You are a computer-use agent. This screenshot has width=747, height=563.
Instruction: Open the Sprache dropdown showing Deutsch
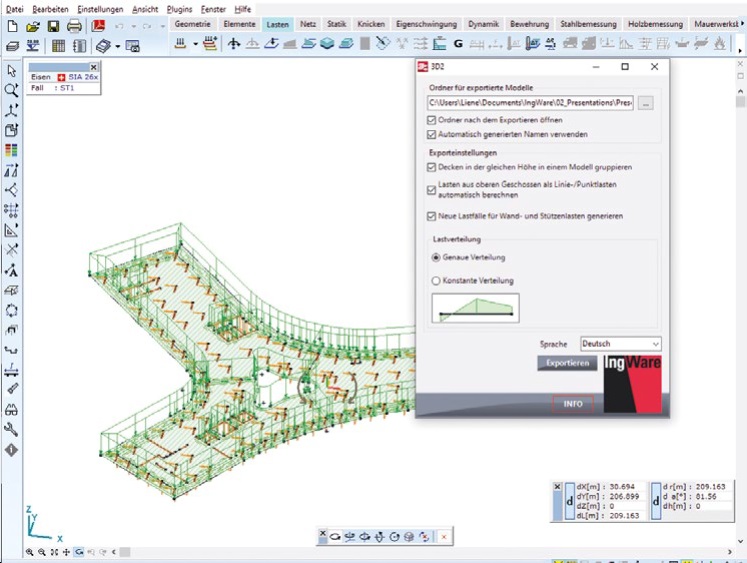coord(621,343)
